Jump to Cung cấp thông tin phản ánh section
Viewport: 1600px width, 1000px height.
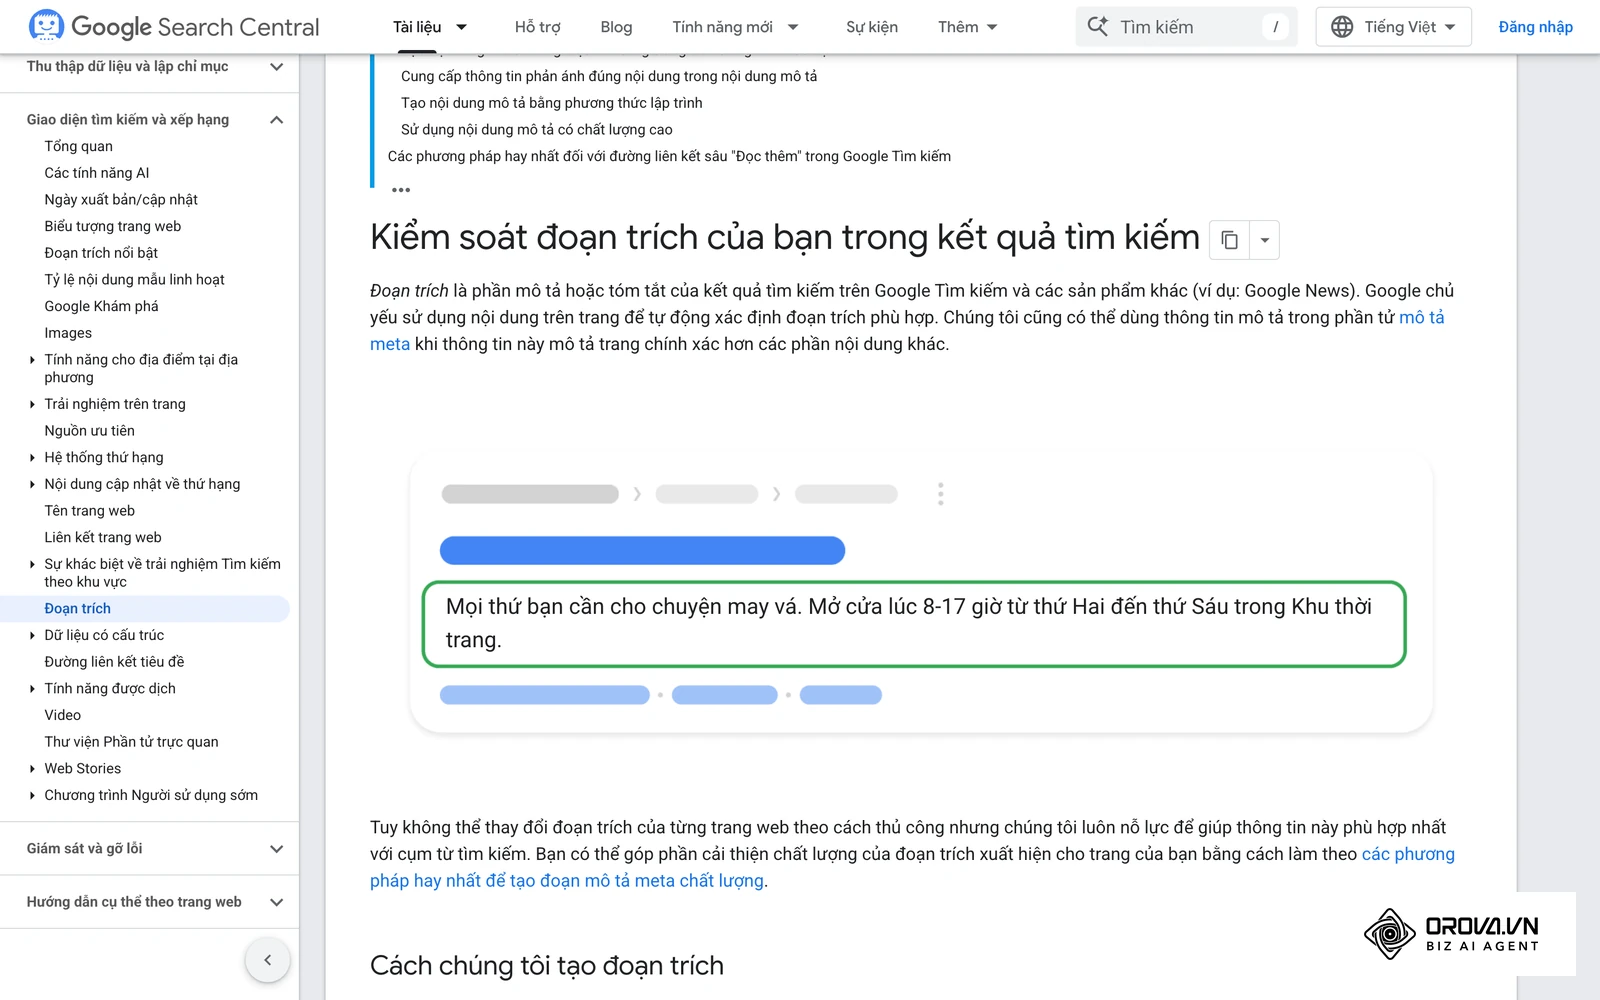[x=609, y=76]
